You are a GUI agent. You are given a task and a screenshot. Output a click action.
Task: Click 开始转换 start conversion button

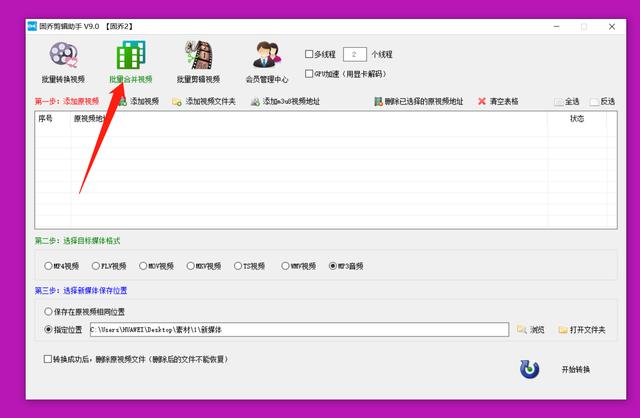(576, 369)
